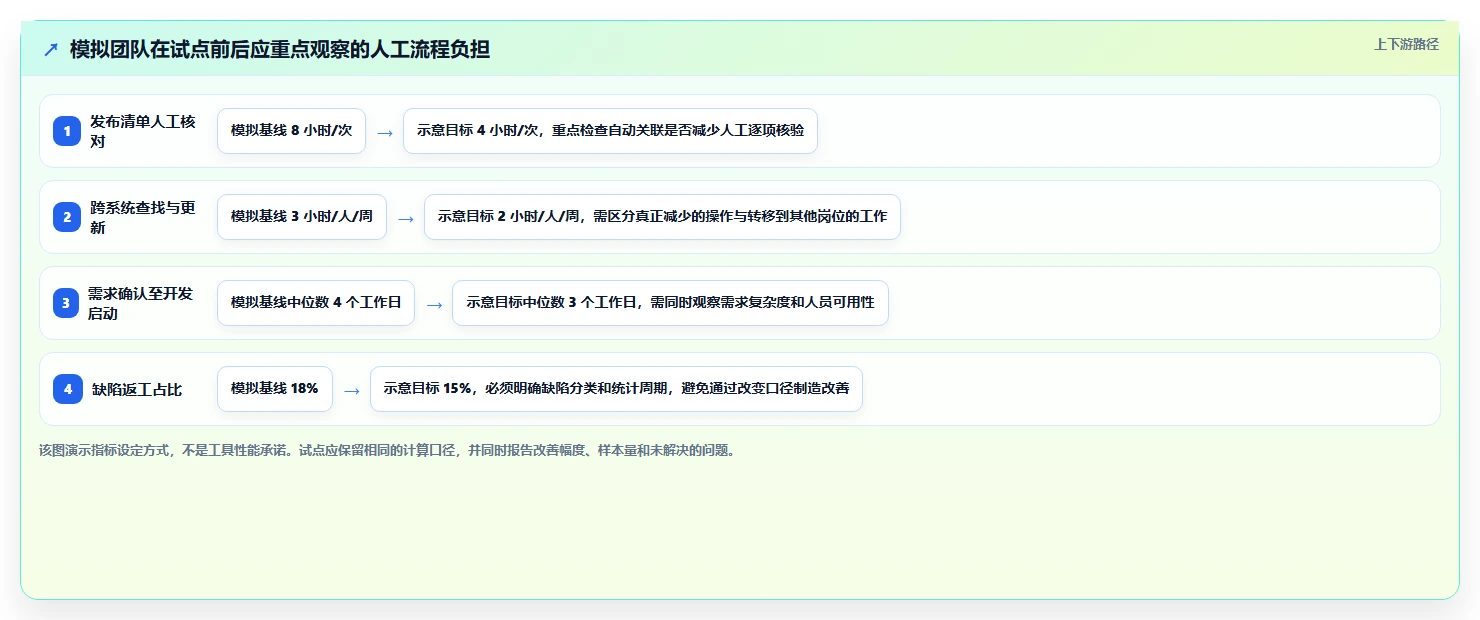
Task: Select the 跨系统查找与更新 row label
Action: (143, 217)
